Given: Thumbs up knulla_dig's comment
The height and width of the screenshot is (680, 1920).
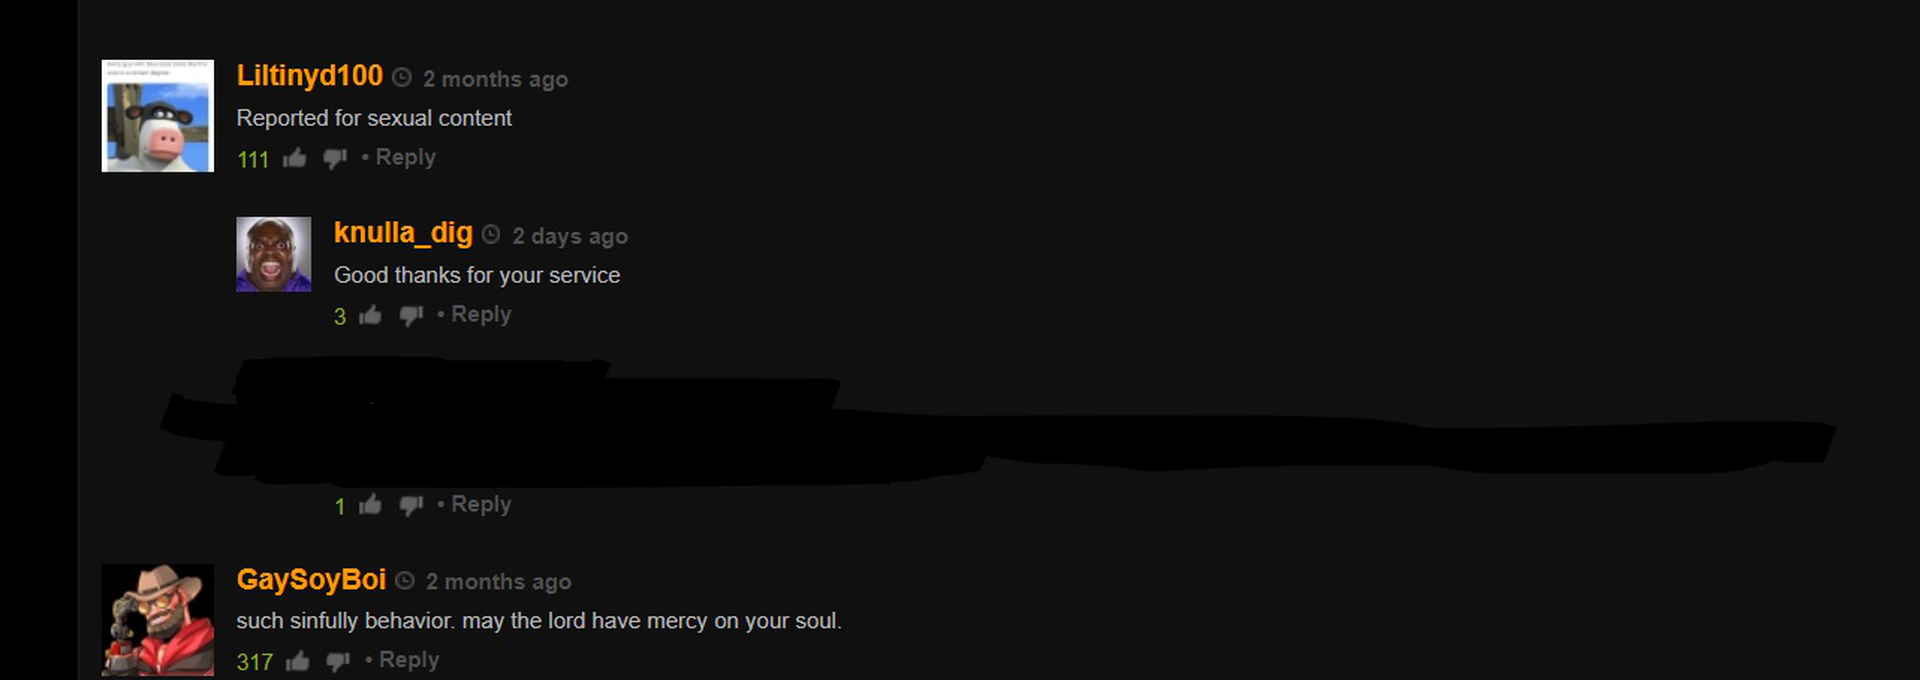Looking at the screenshot, I should coord(370,315).
